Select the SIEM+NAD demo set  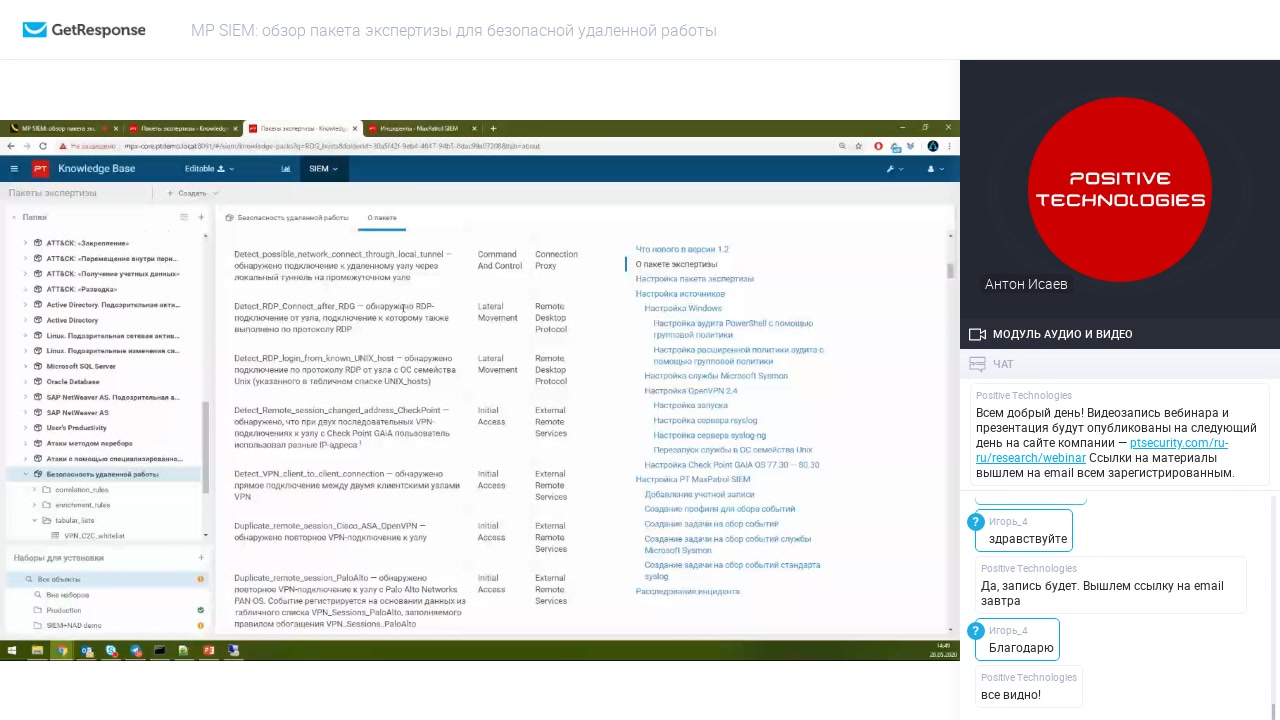[x=74, y=626]
